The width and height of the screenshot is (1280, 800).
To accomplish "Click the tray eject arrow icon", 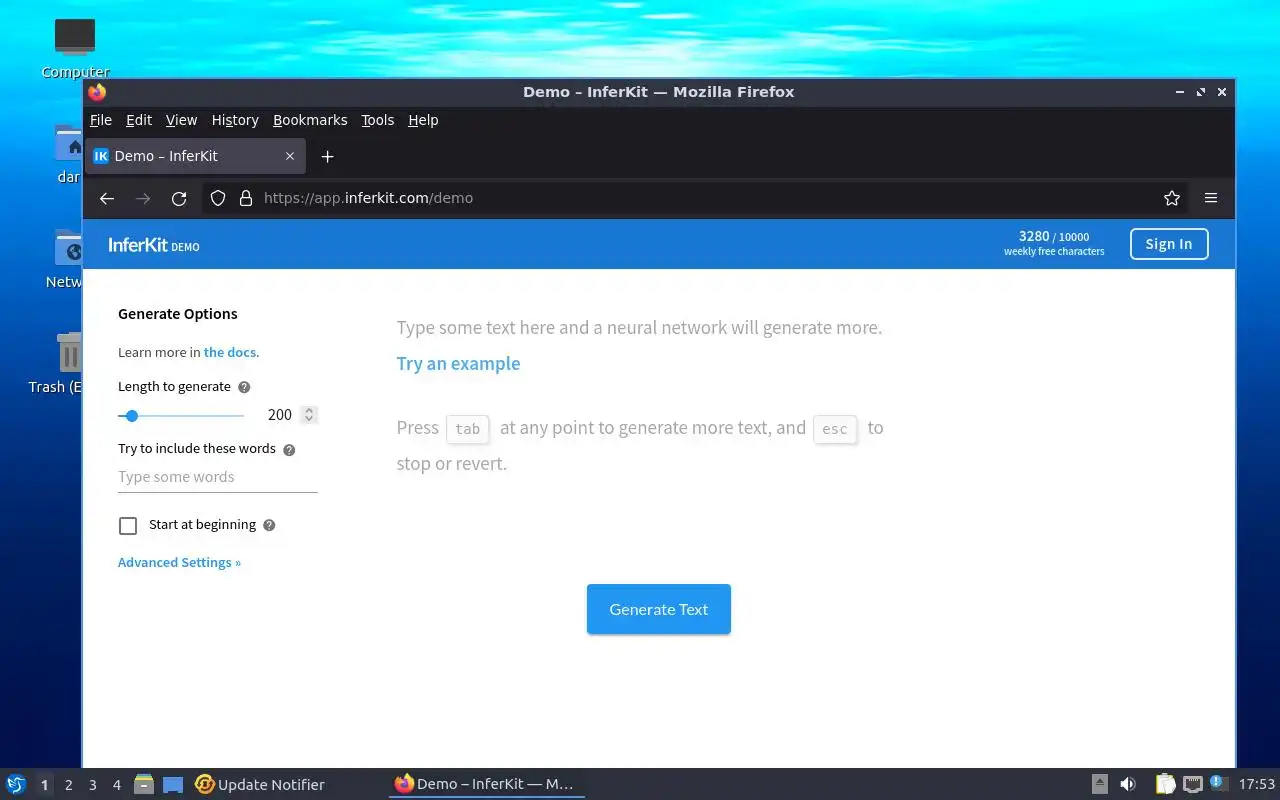I will coord(1099,784).
